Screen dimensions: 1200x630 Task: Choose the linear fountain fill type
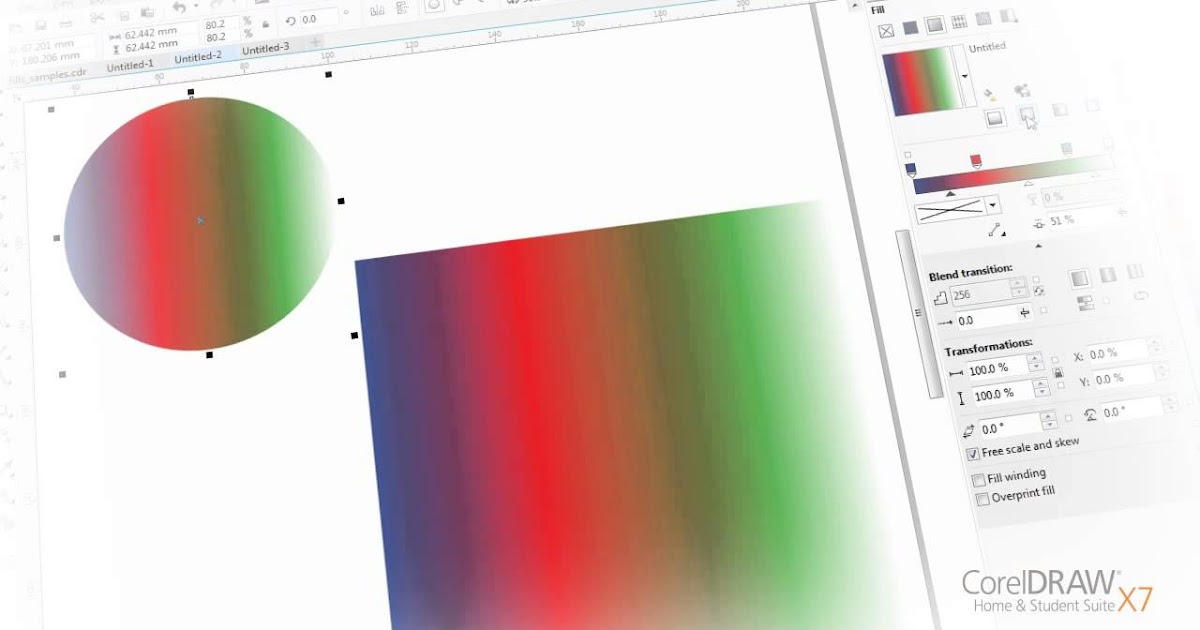pyautogui.click(x=995, y=119)
